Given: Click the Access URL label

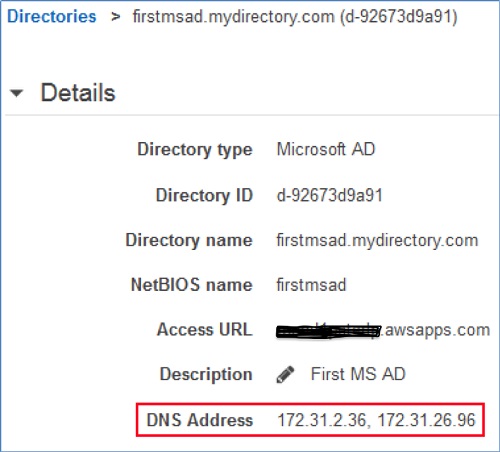Looking at the screenshot, I should coord(205,330).
